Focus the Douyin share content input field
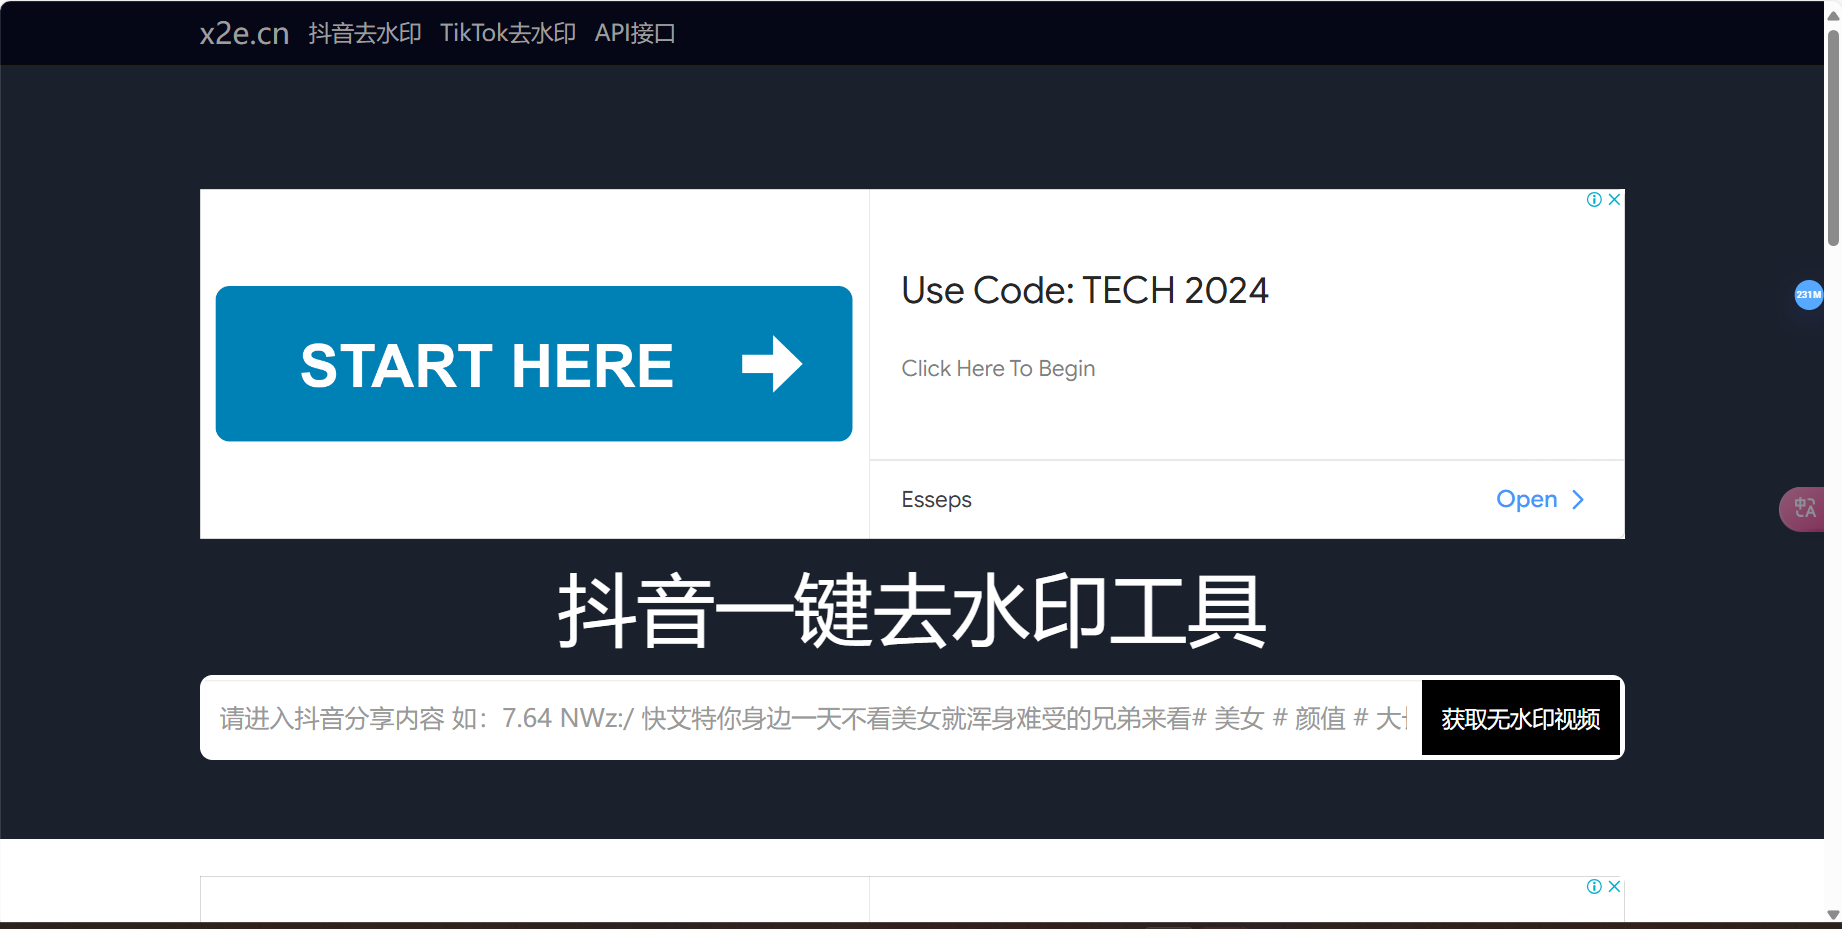 (810, 718)
